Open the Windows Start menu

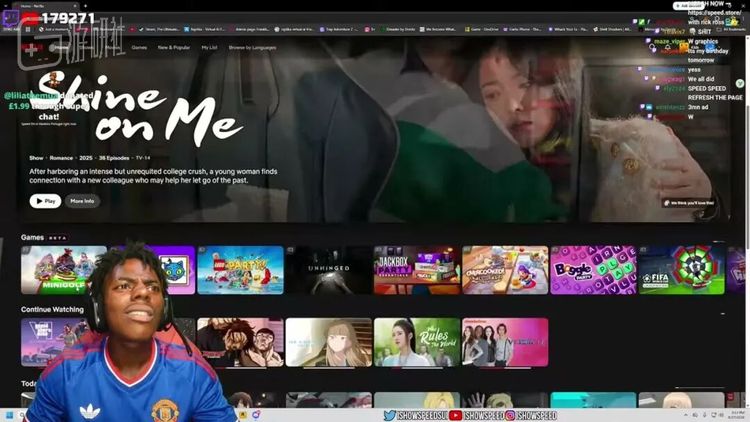[9, 415]
